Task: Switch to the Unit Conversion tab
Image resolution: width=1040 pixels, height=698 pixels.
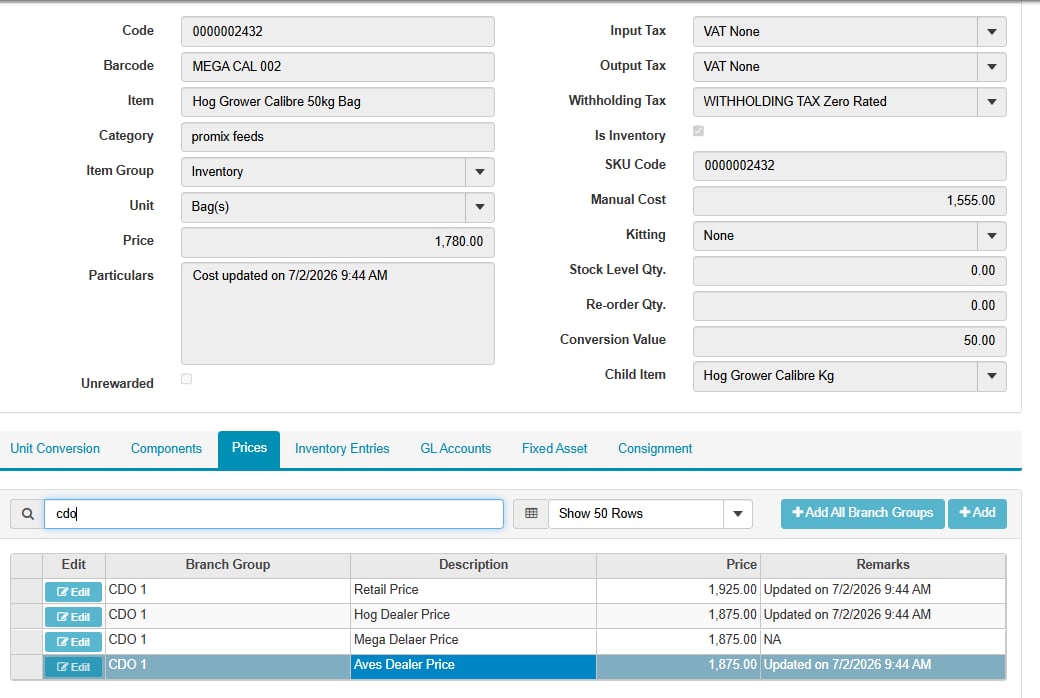Action: pos(55,449)
